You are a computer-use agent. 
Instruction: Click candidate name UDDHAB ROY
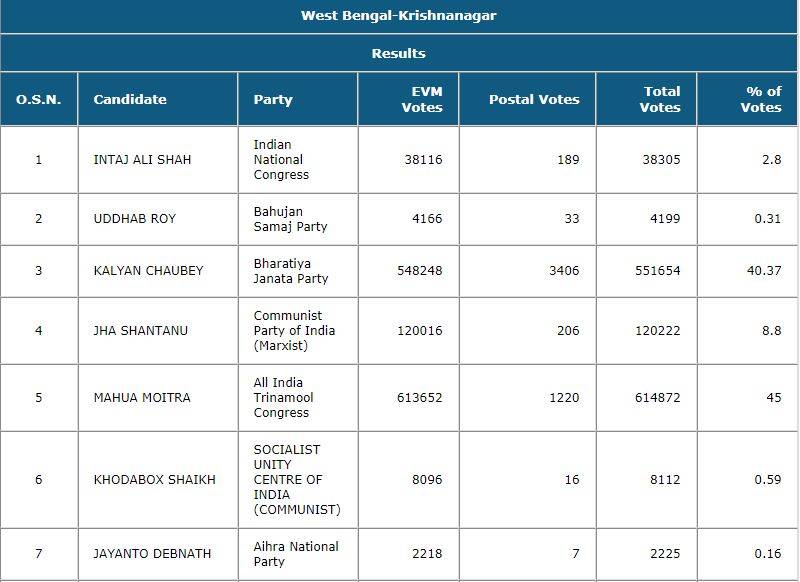pyautogui.click(x=135, y=219)
